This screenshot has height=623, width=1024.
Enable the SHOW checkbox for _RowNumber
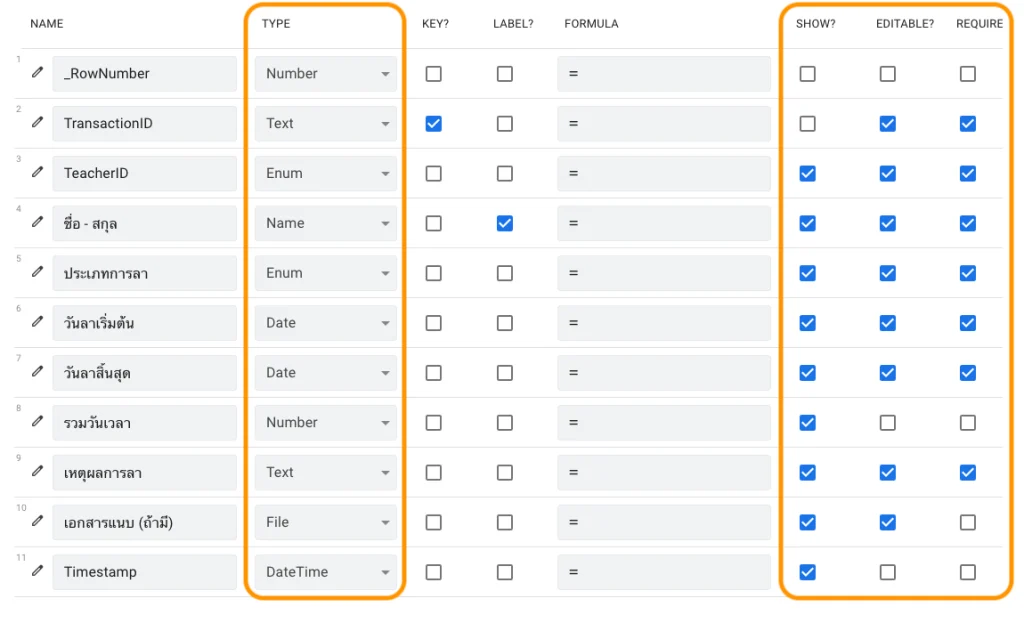point(807,74)
